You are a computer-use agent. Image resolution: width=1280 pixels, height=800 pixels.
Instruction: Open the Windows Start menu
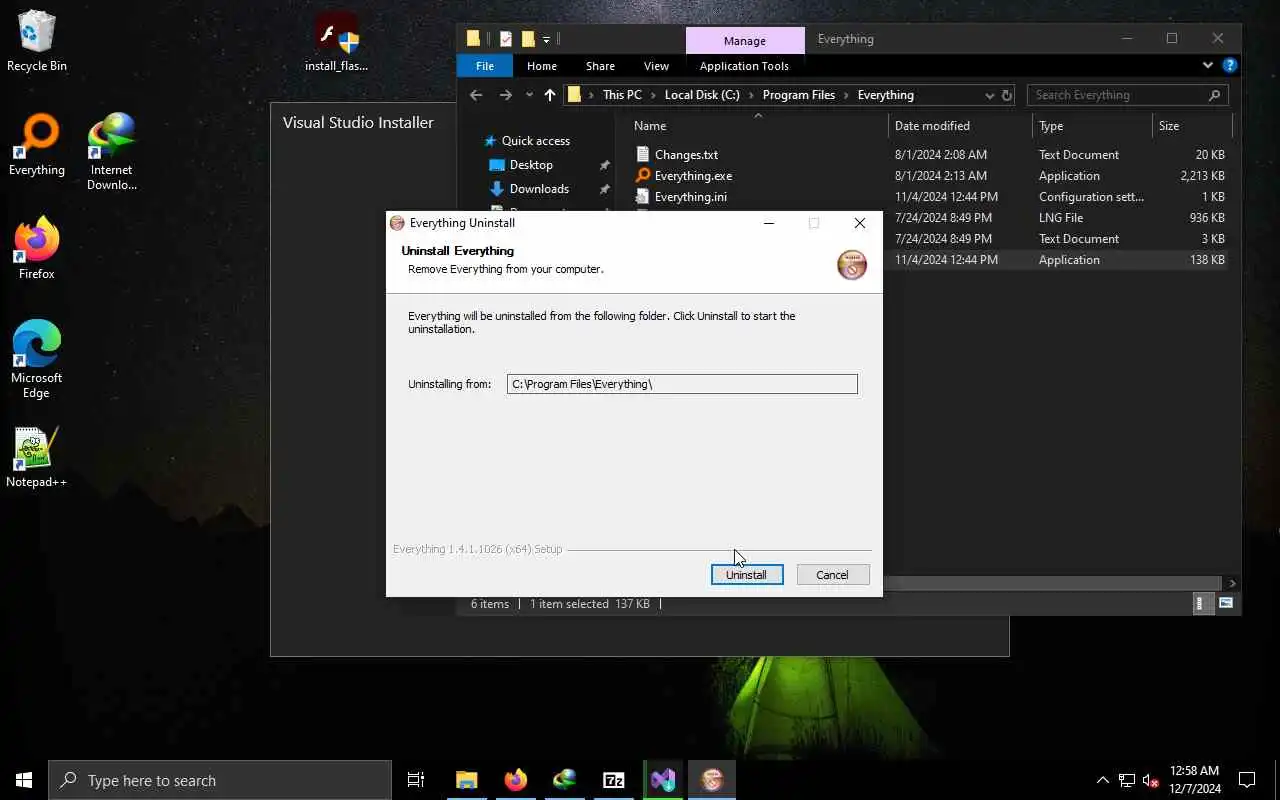[24, 780]
